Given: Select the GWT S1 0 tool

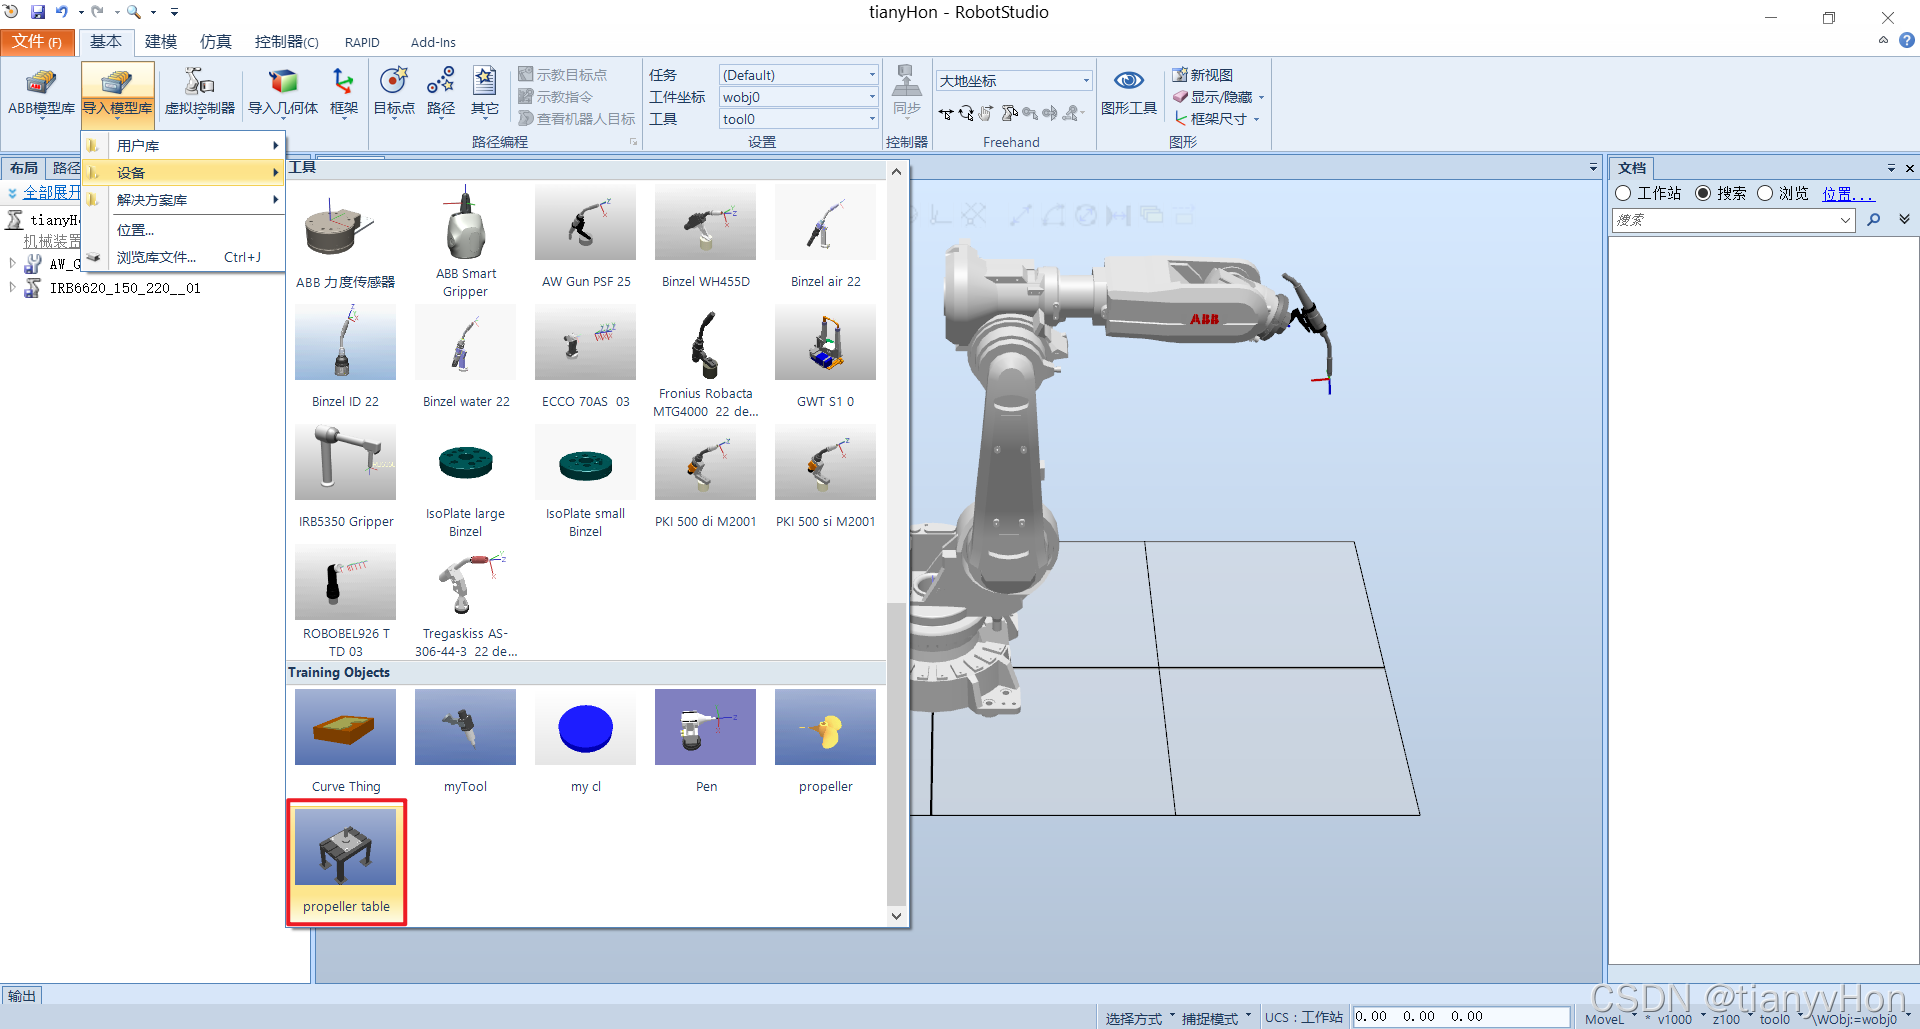Looking at the screenshot, I should coord(825,357).
